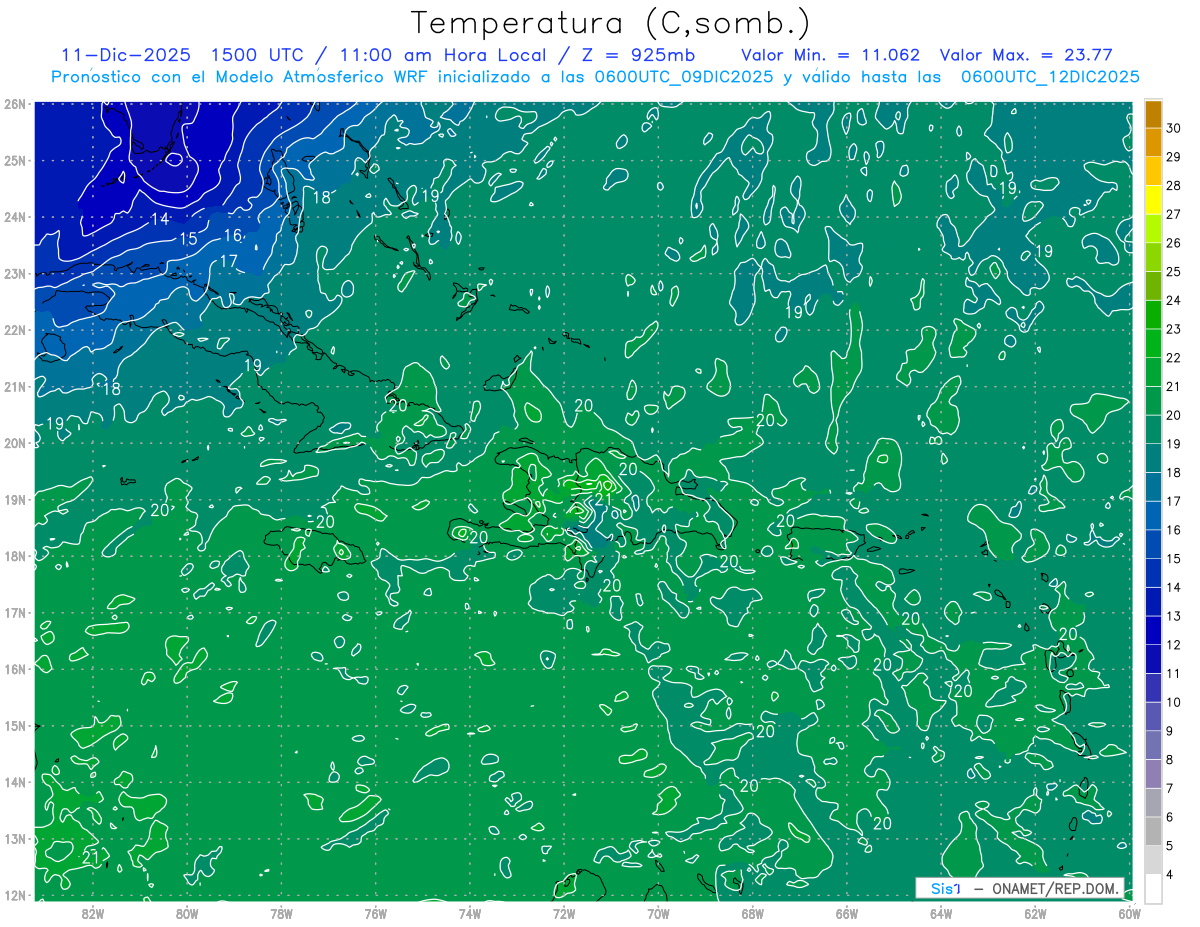
Task: Pick the dark blue swatch between 12 and 13
Action: click(1154, 630)
